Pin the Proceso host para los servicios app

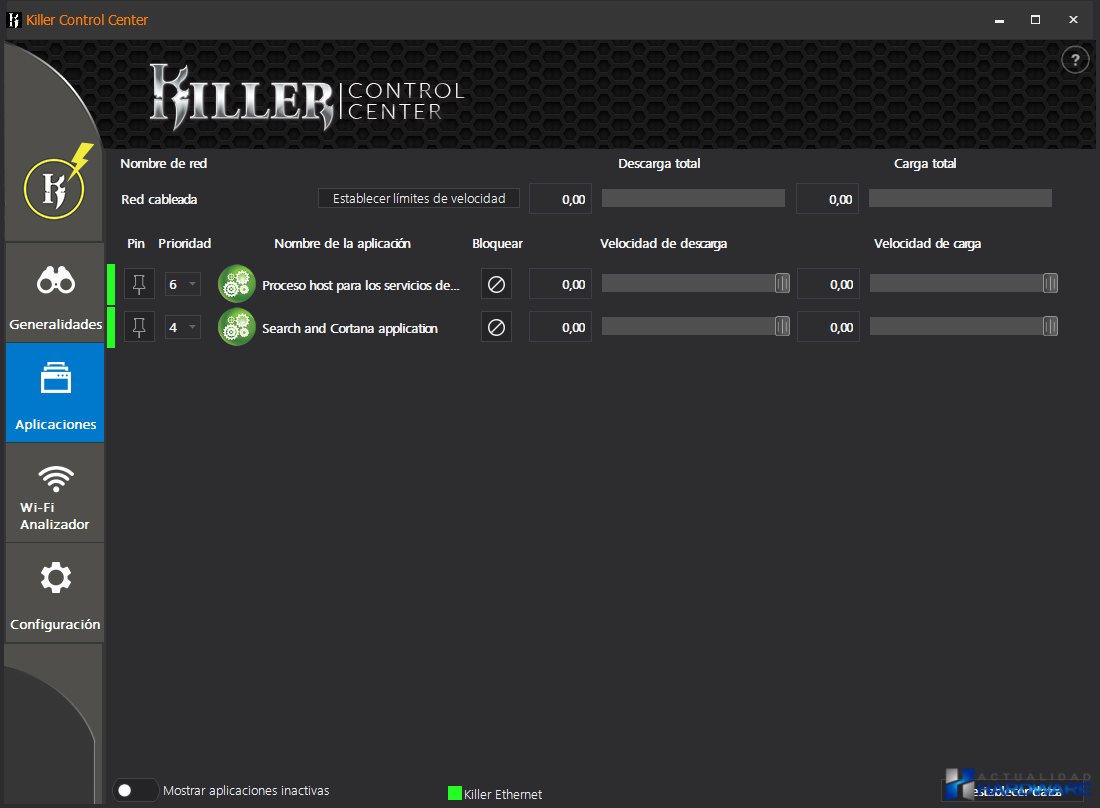click(x=139, y=285)
